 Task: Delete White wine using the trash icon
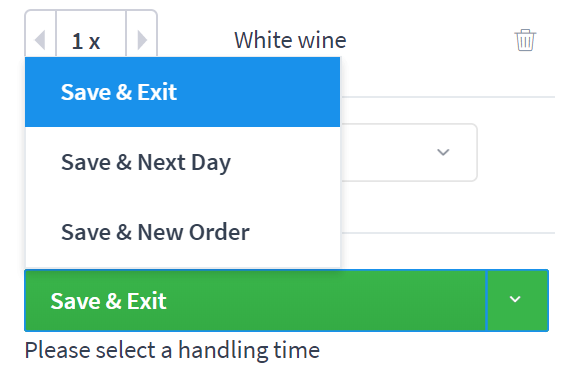[x=525, y=40]
